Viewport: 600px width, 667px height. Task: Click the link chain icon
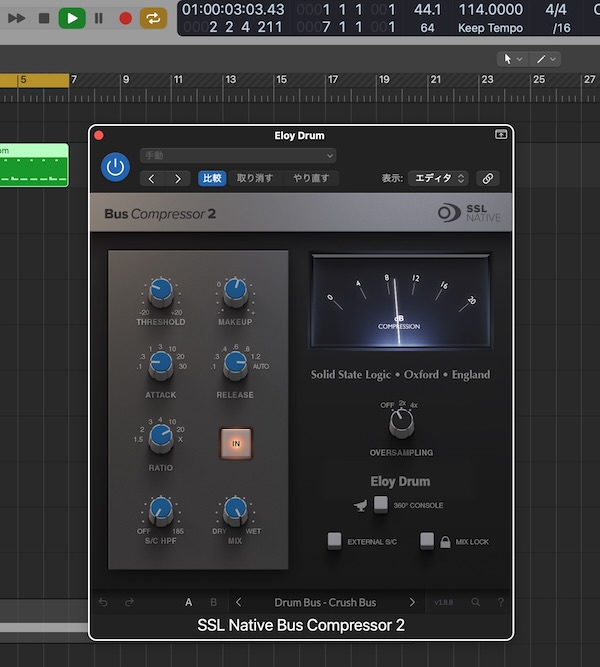(x=488, y=178)
